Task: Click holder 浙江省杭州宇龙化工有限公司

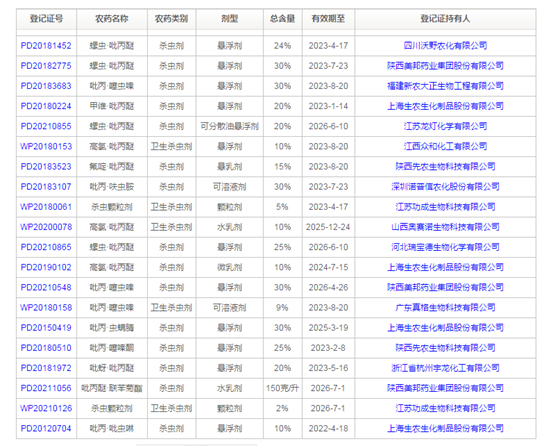Action: tap(445, 368)
